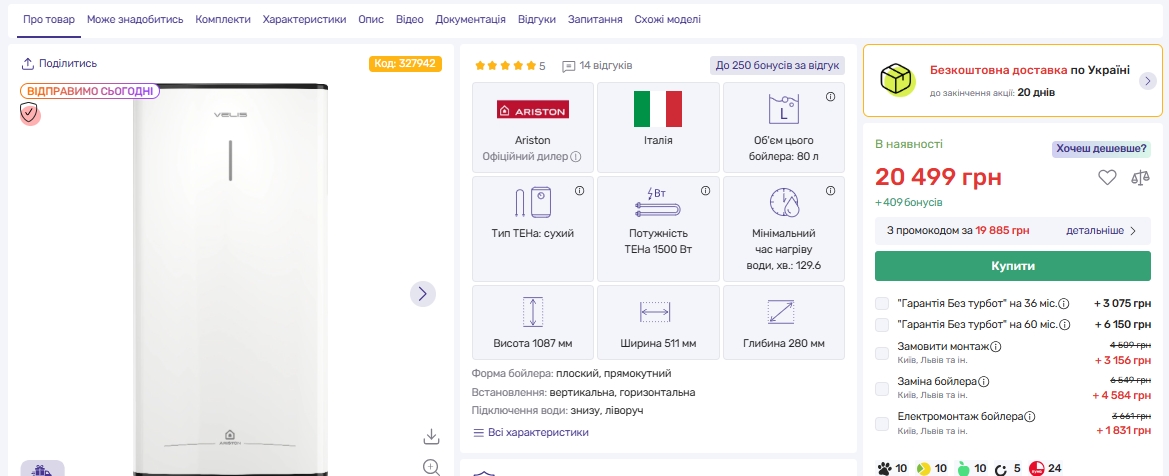Click the compare scales icon
The width and height of the screenshot is (1169, 476).
point(1140,178)
